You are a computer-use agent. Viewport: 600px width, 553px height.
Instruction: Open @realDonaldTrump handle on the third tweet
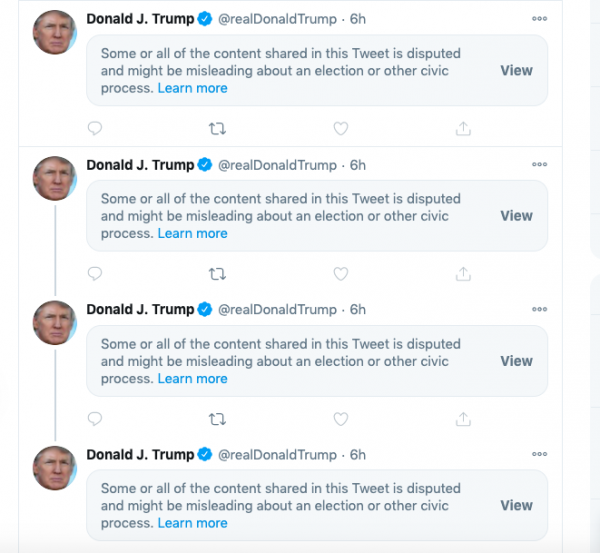(277, 310)
